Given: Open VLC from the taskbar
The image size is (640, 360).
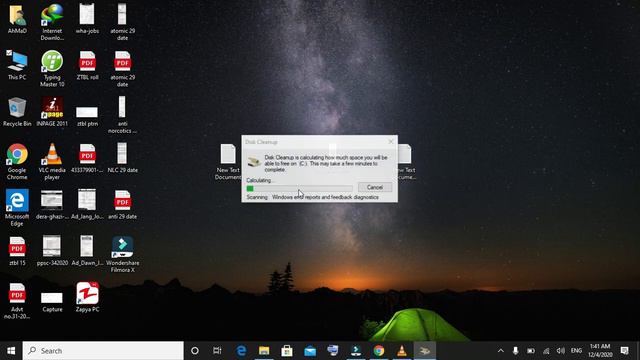Looking at the screenshot, I should 402,351.
